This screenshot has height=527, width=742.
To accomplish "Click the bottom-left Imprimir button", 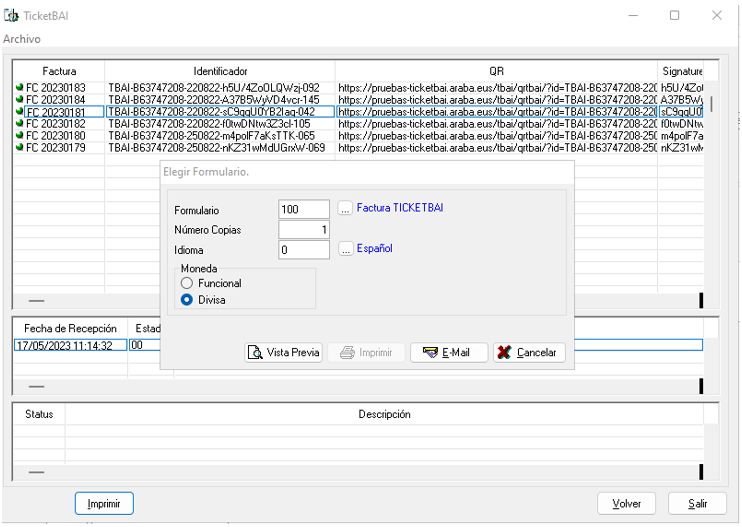I will click(104, 504).
